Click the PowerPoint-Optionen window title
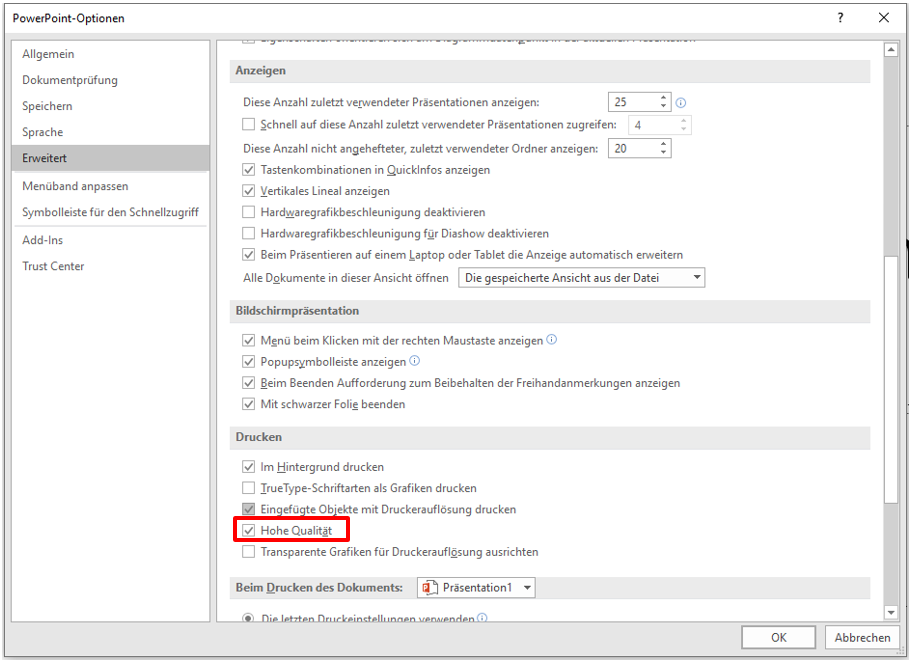Screen dimensions: 910x660 (x=68, y=18)
